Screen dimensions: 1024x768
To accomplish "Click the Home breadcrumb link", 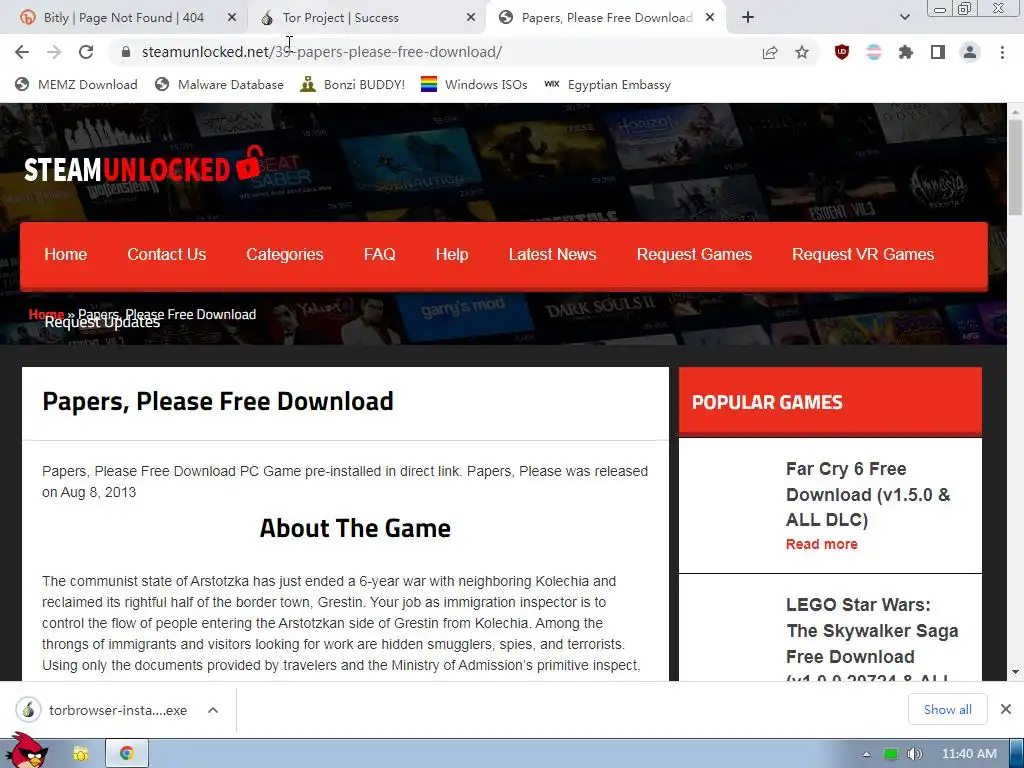I will point(46,314).
